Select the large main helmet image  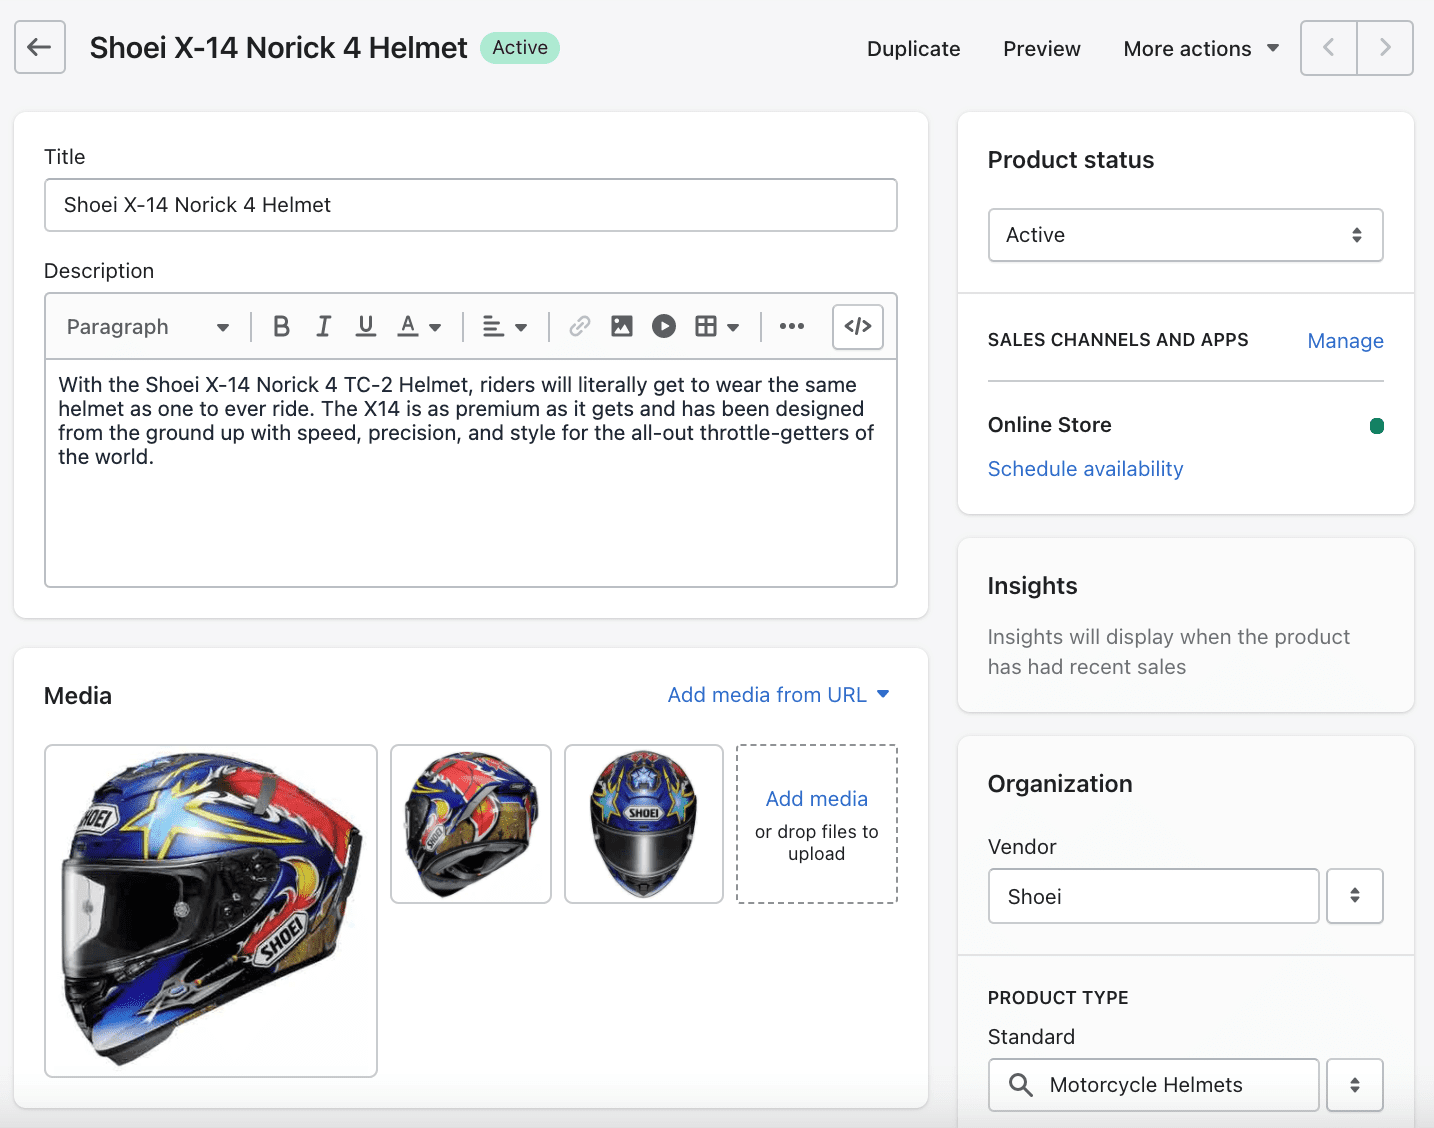click(x=211, y=911)
